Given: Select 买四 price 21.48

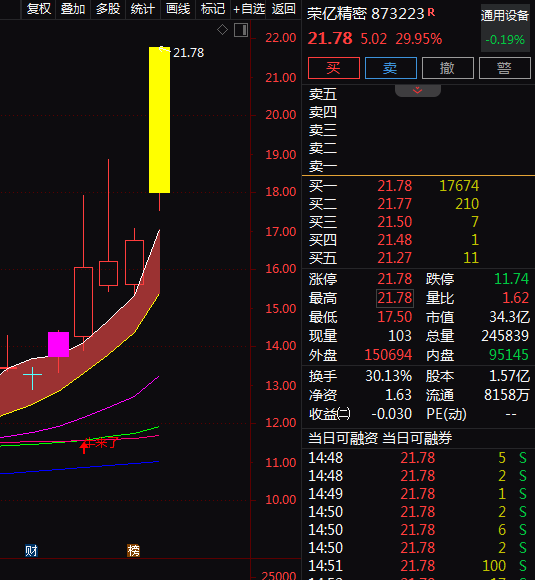Looking at the screenshot, I should 394,240.
